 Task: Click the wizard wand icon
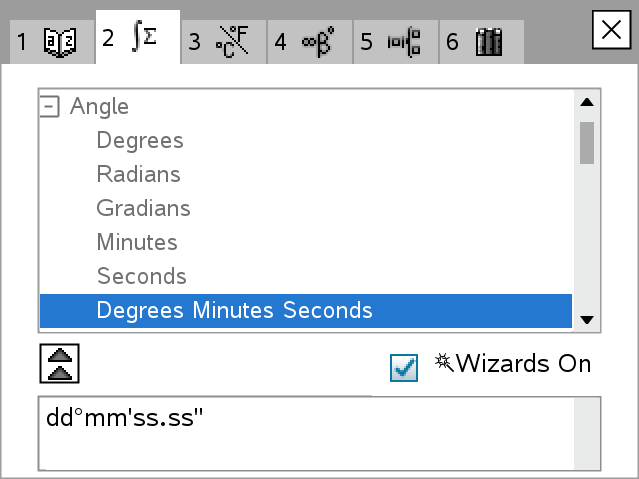444,362
